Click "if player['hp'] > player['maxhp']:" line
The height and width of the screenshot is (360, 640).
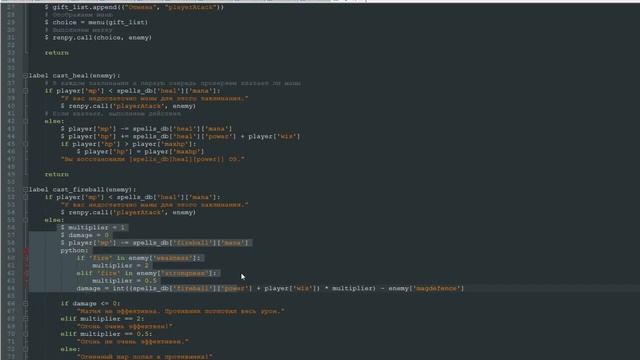tap(128, 144)
